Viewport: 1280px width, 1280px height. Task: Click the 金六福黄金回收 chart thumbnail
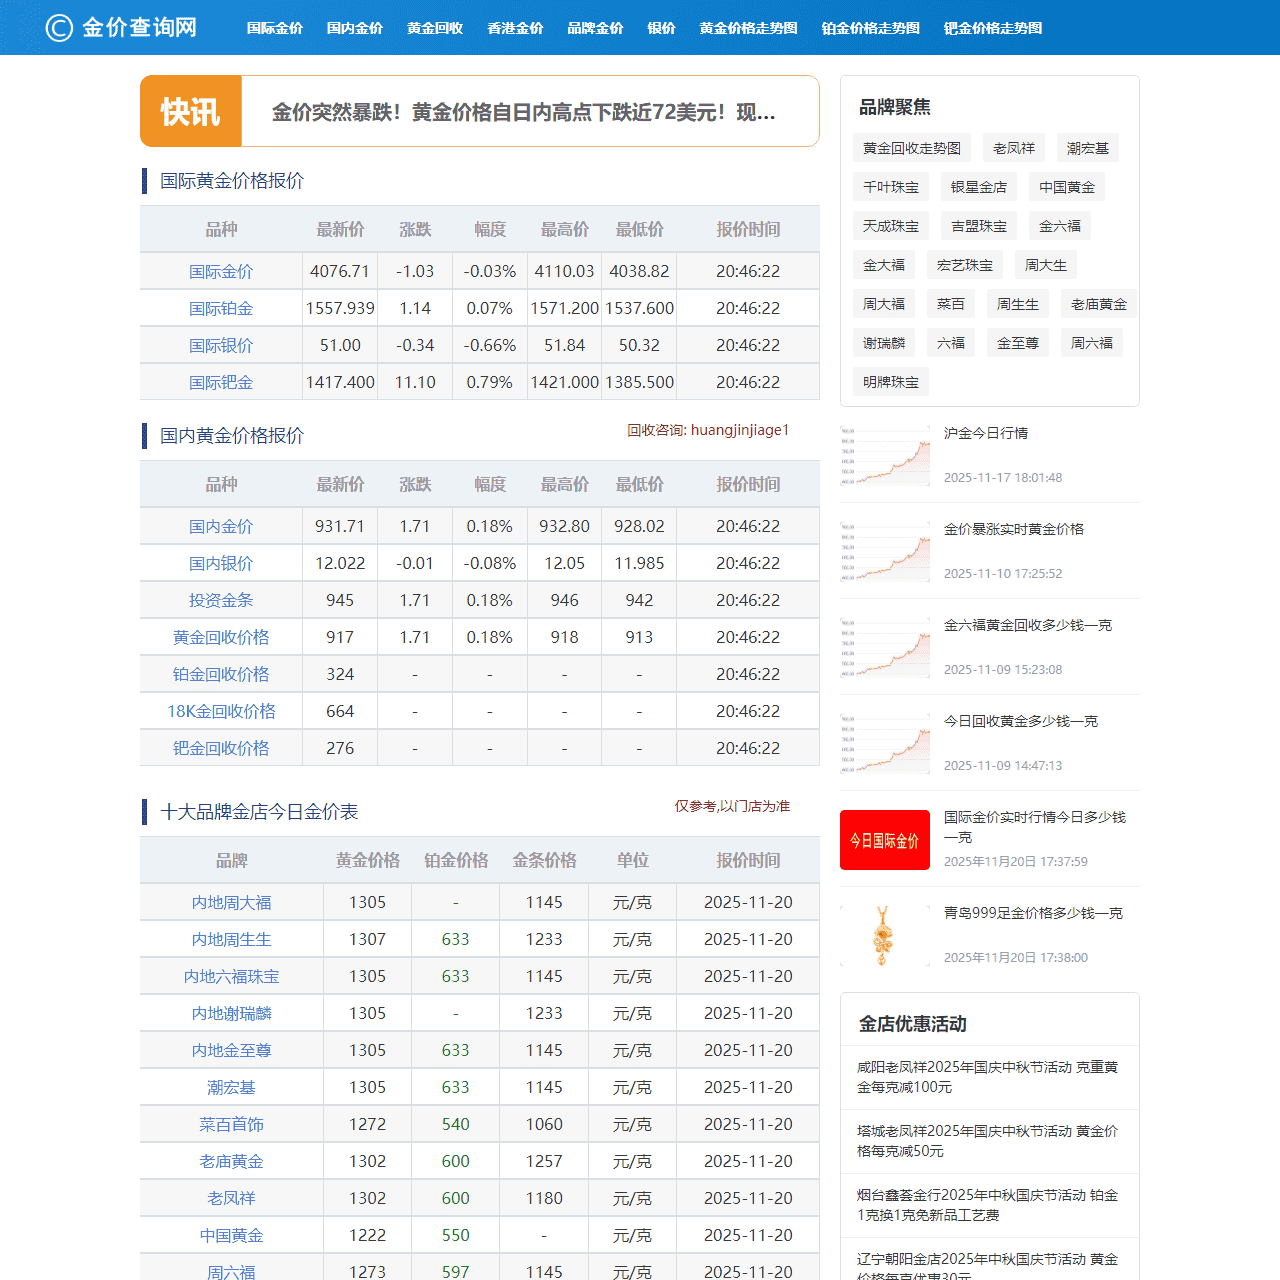tap(884, 648)
